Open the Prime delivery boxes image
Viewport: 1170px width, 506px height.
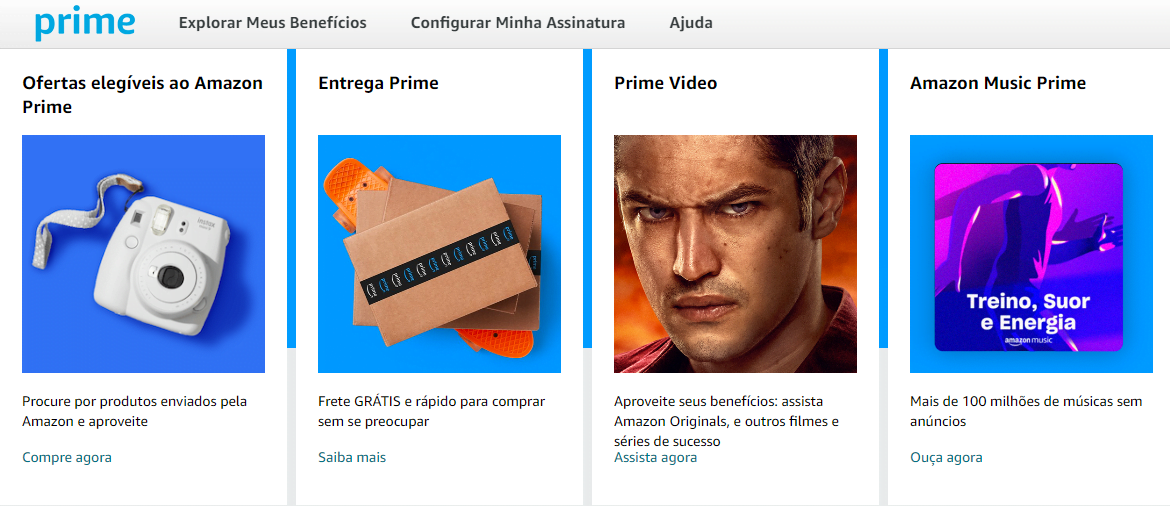[x=439, y=254]
